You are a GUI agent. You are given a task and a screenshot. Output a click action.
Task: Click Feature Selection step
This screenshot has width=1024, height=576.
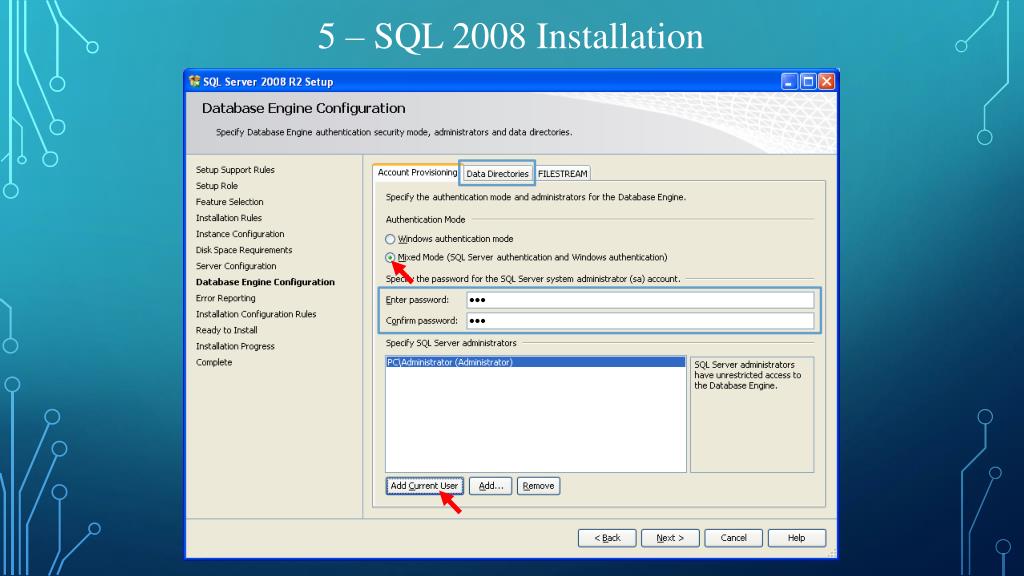pyautogui.click(x=230, y=202)
